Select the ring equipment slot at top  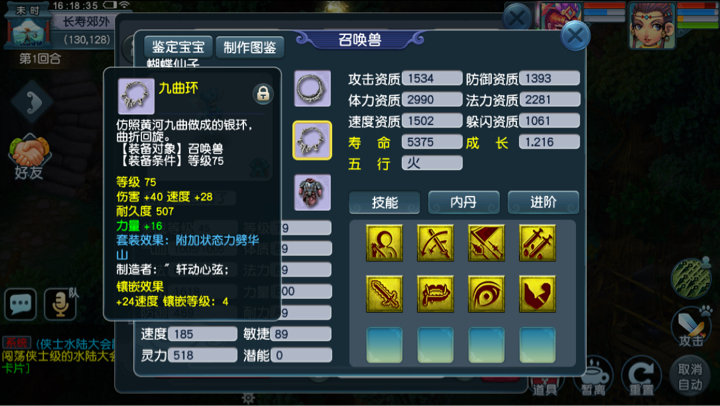coord(312,89)
